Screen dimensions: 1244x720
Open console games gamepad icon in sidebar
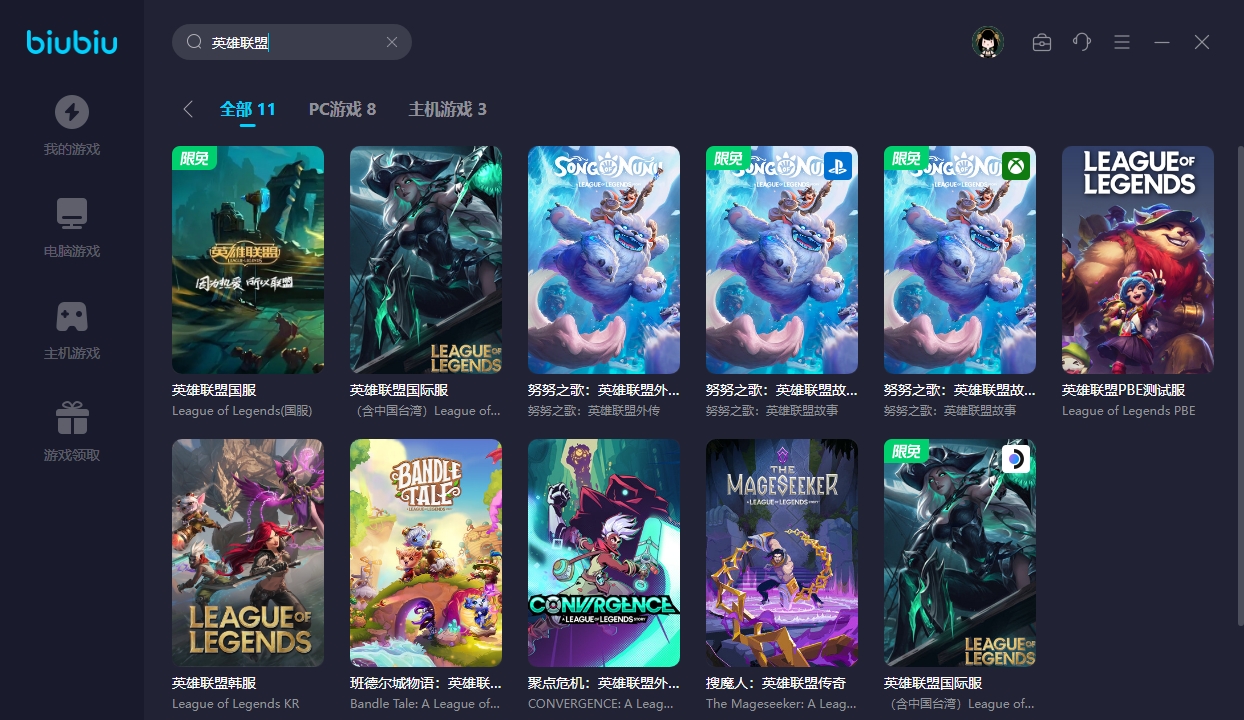[x=71, y=316]
